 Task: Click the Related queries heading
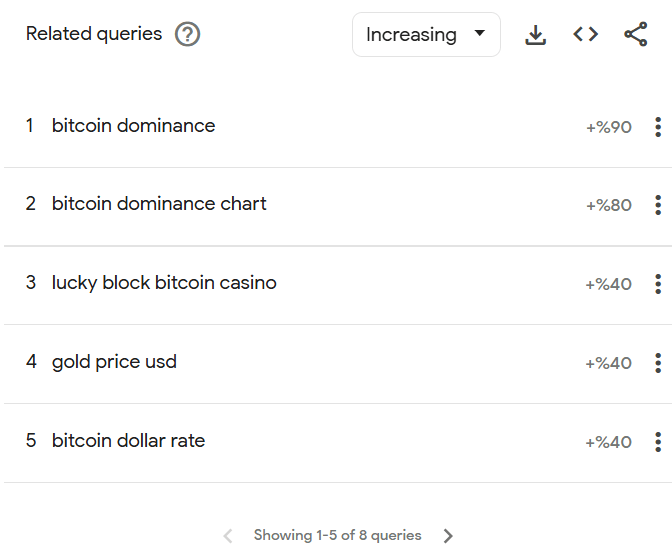94,34
